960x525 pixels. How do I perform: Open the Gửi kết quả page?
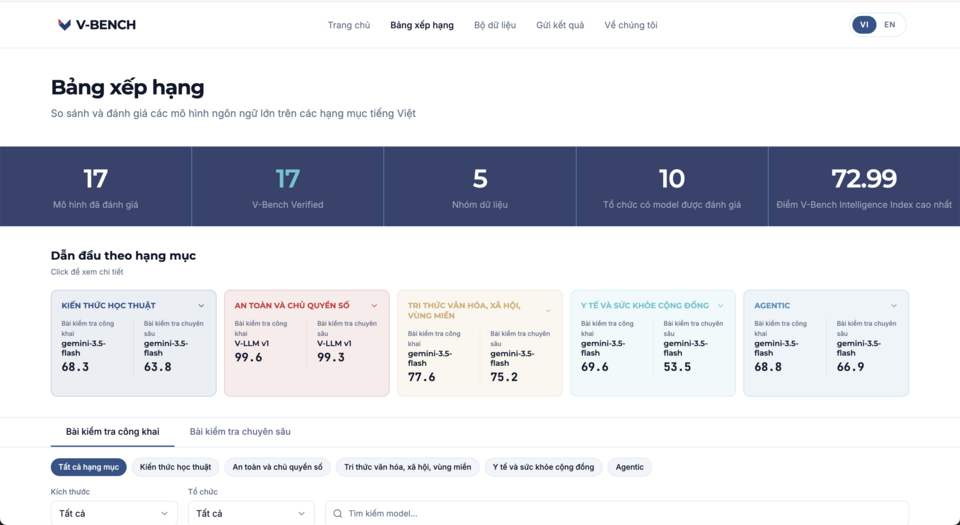(x=560, y=25)
